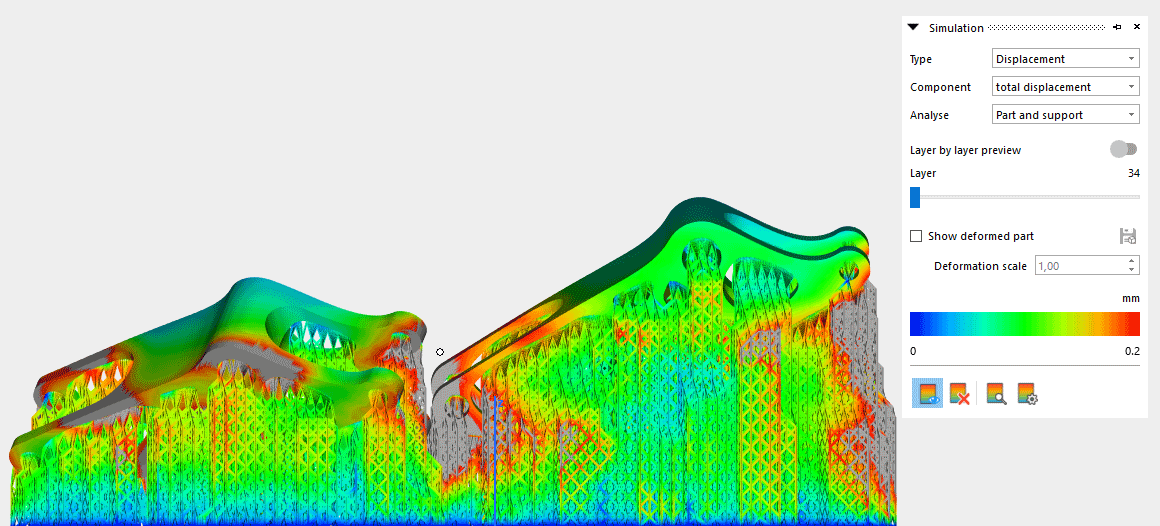Open simulation result settings gear icon

1027,394
